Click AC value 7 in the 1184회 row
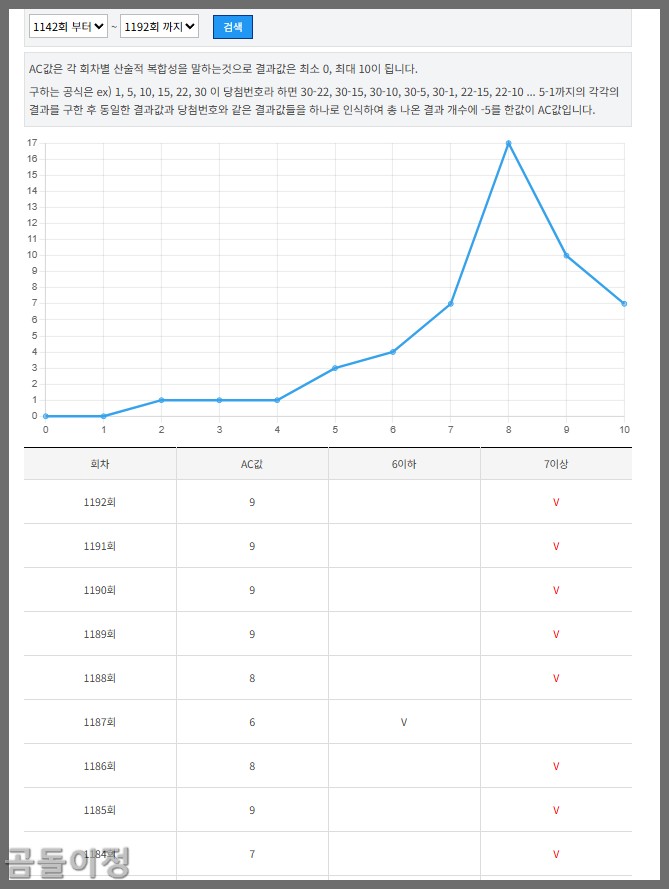 [252, 854]
